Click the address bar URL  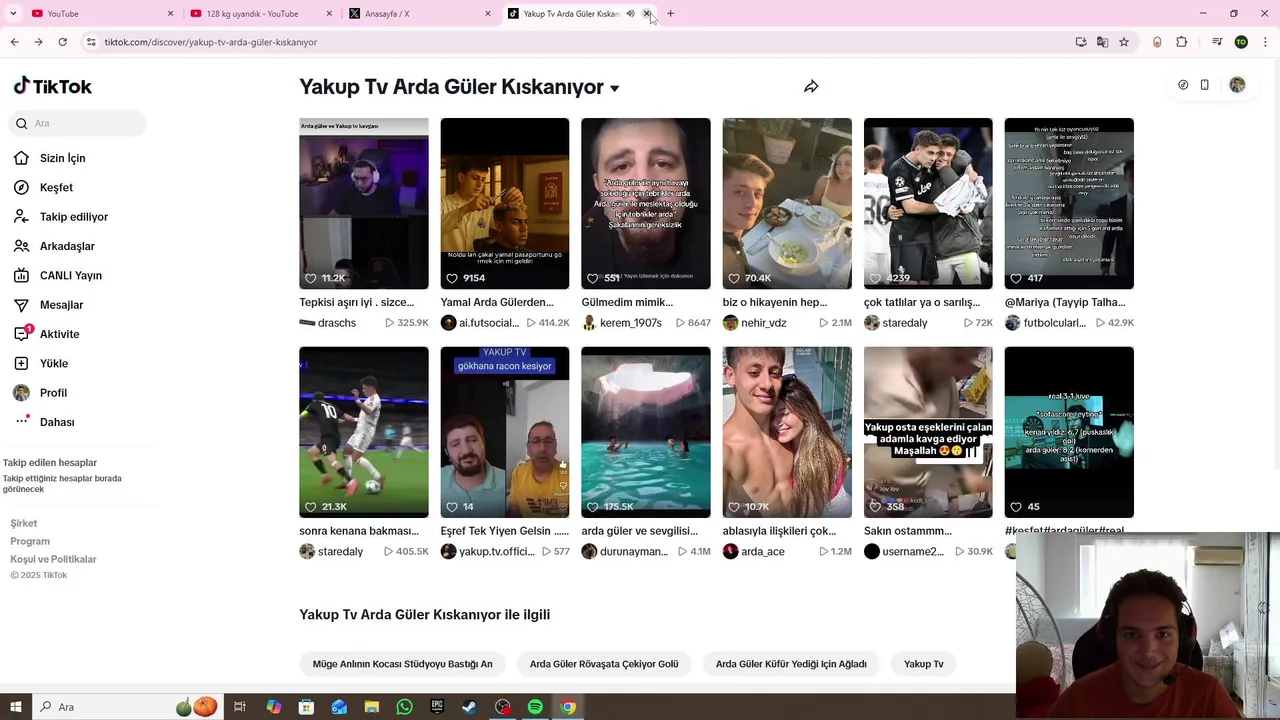click(210, 42)
